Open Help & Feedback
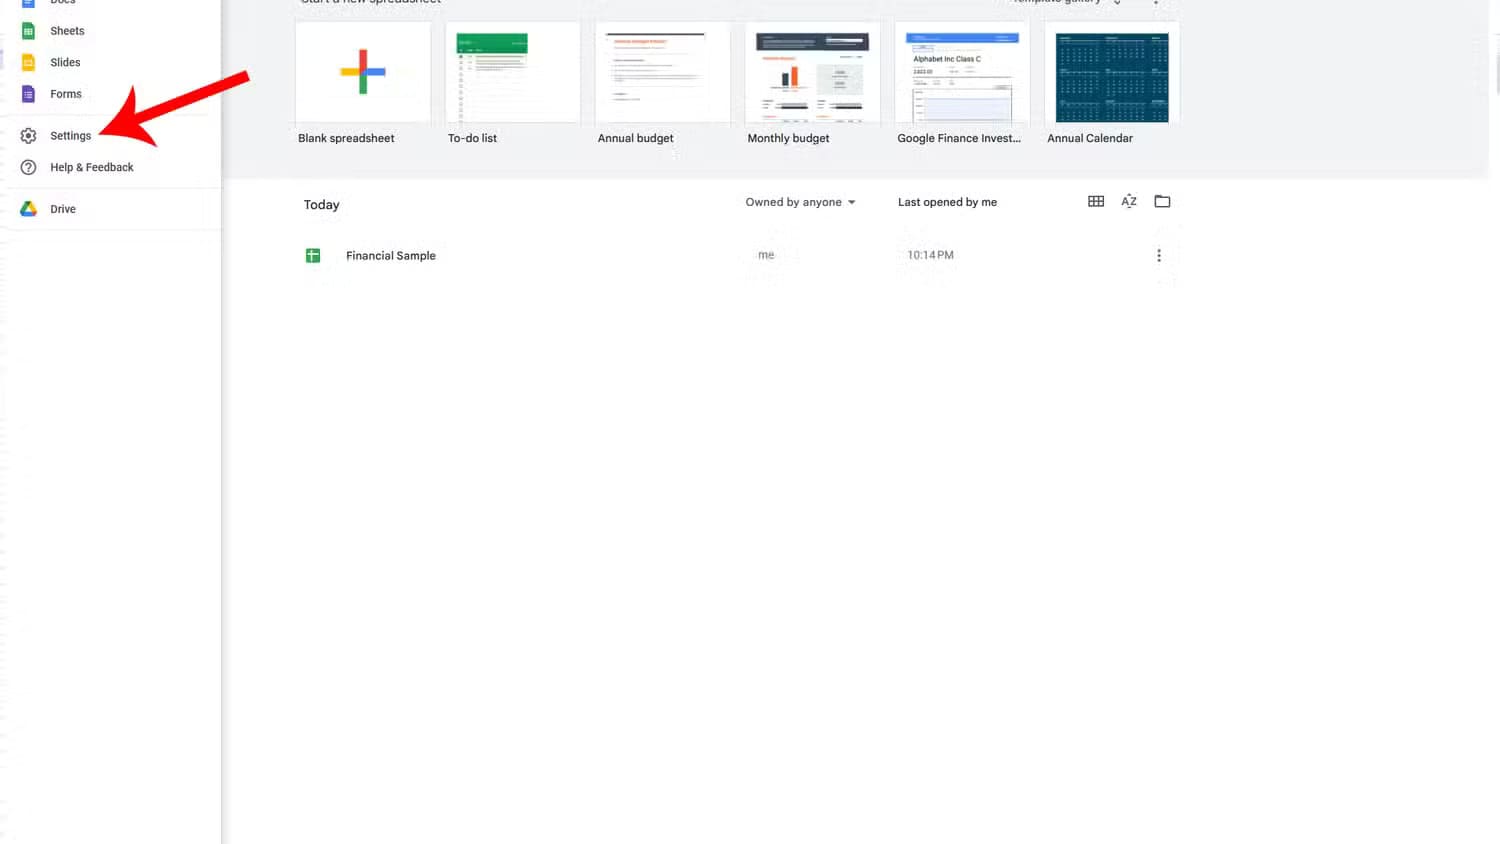The image size is (1500, 844). click(91, 168)
